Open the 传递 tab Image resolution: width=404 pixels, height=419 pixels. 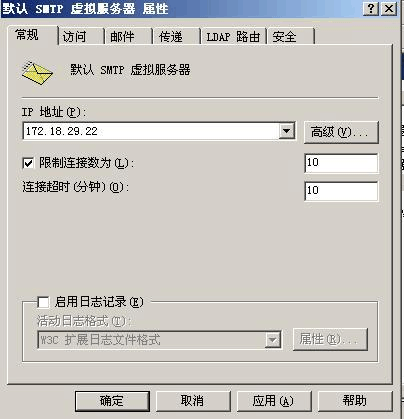pos(177,36)
